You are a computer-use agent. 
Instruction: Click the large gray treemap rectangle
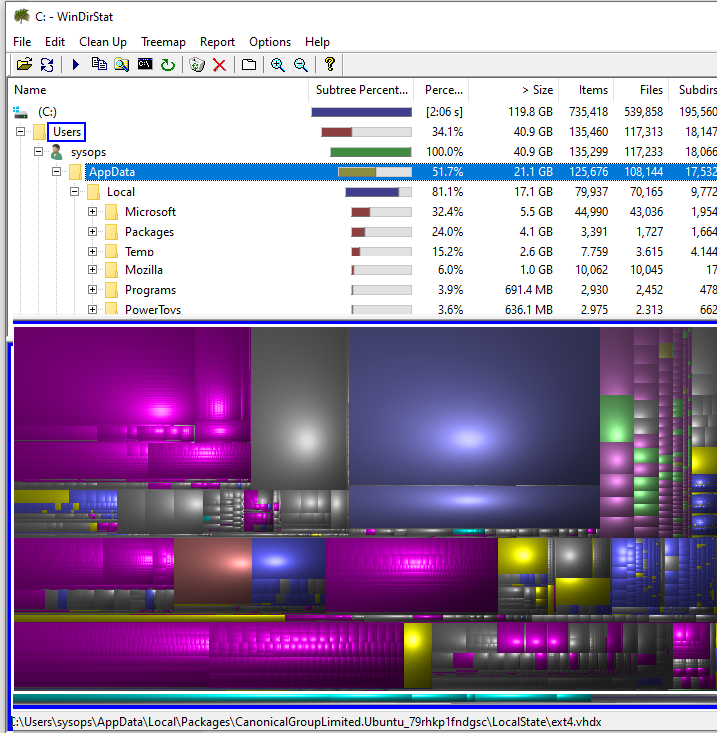(x=300, y=408)
